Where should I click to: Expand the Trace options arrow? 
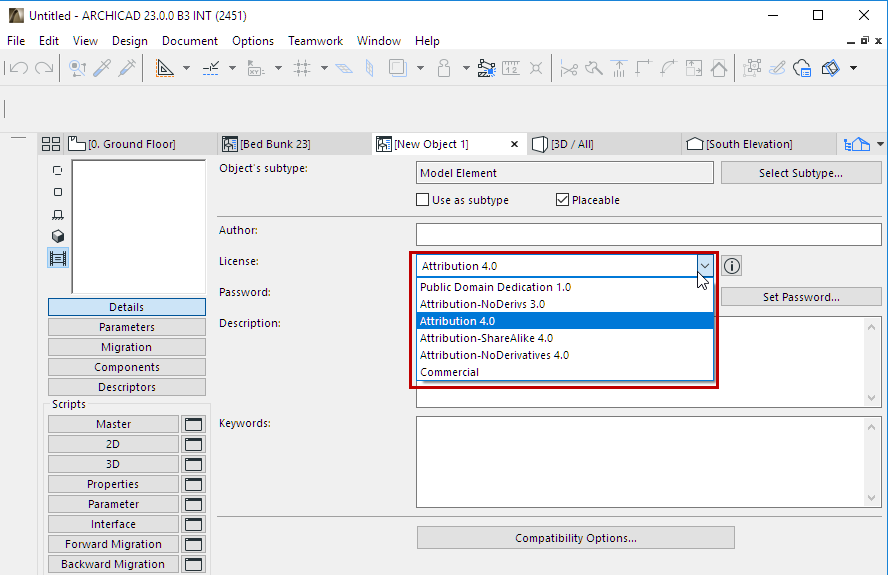pos(420,68)
